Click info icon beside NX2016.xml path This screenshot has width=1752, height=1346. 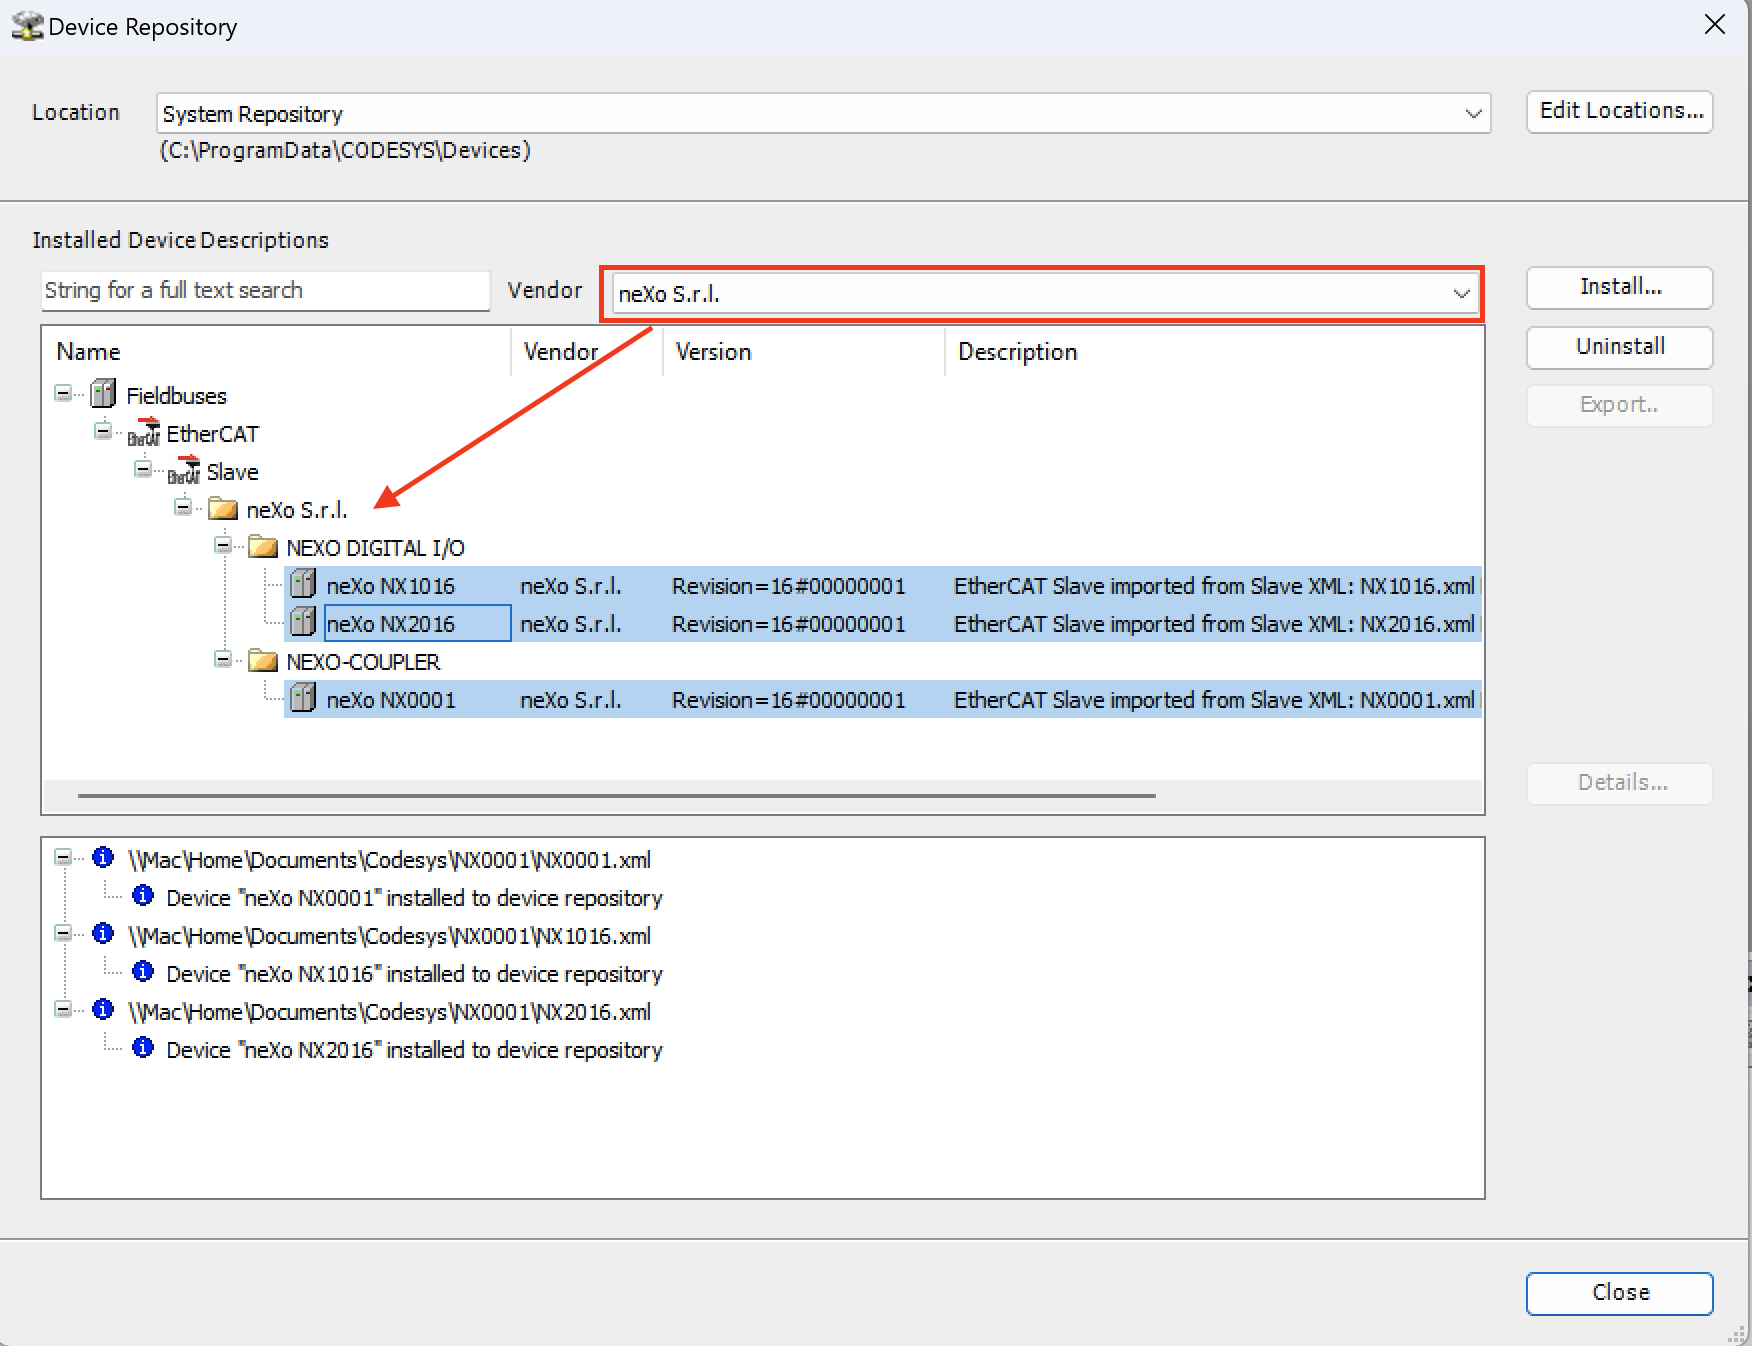coord(103,1010)
